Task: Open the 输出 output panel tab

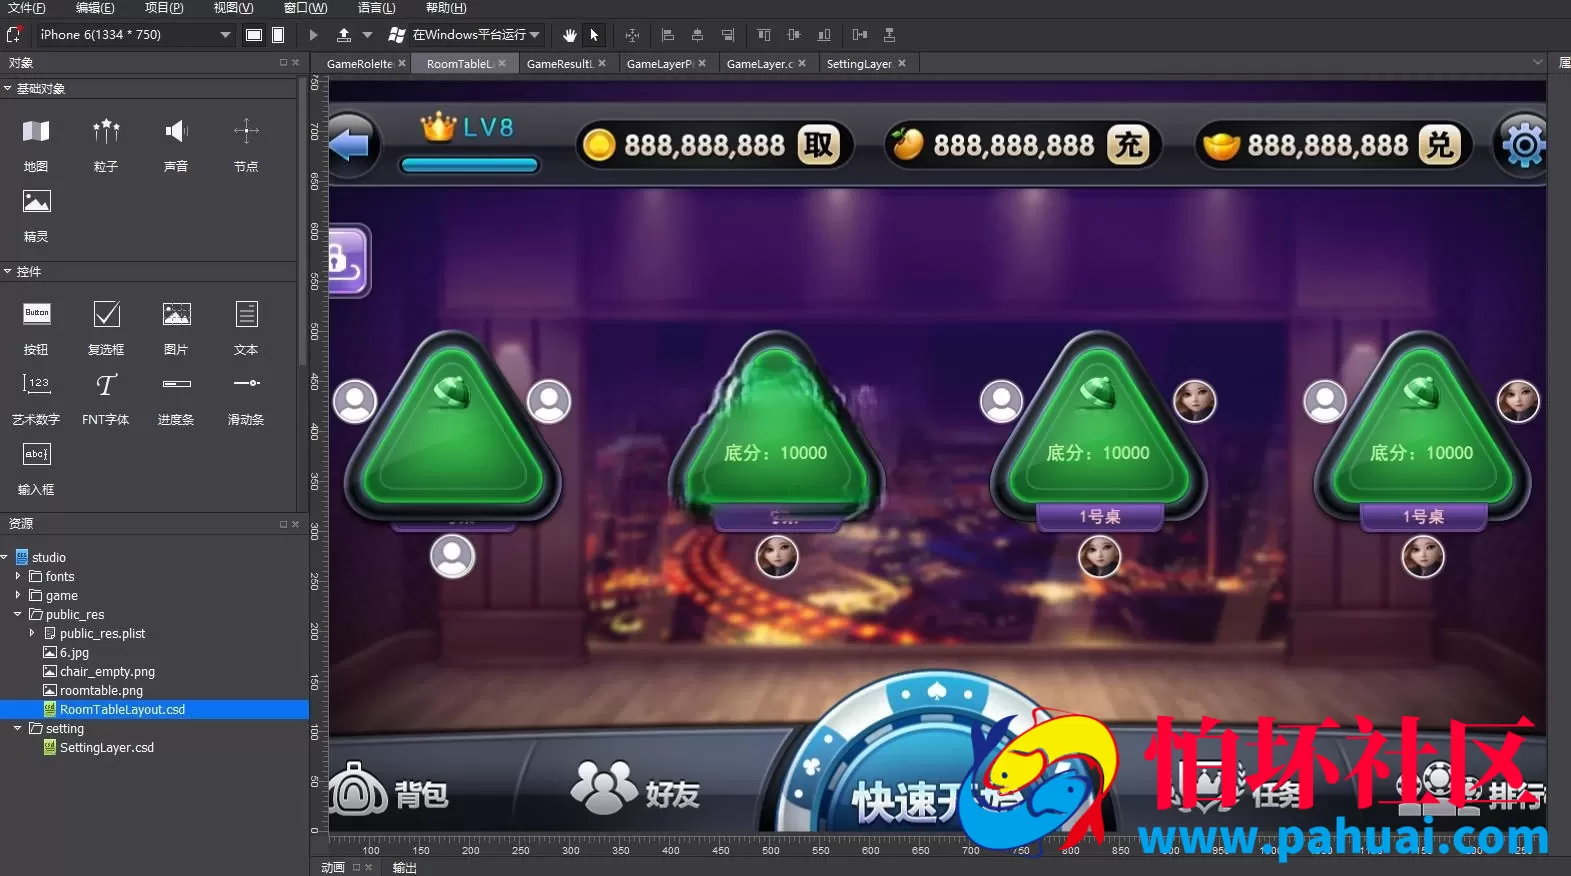Action: pyautogui.click(x=405, y=867)
